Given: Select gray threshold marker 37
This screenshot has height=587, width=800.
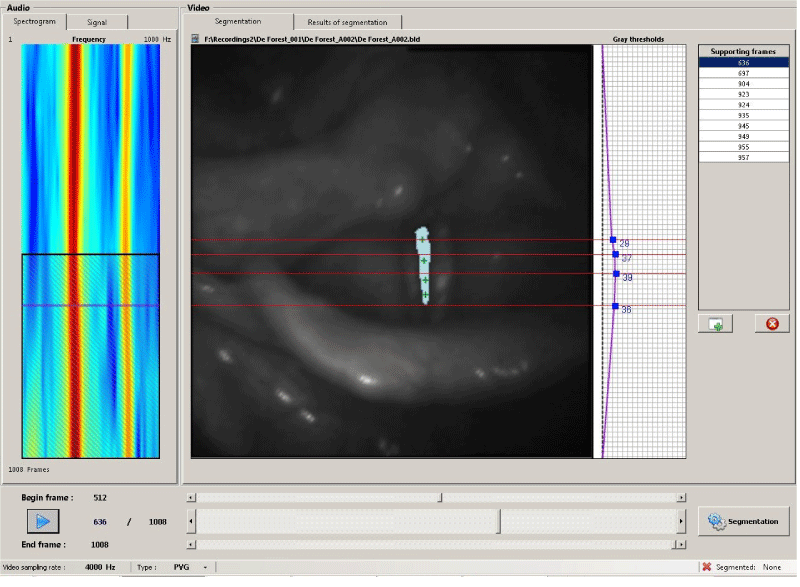Looking at the screenshot, I should (615, 254).
